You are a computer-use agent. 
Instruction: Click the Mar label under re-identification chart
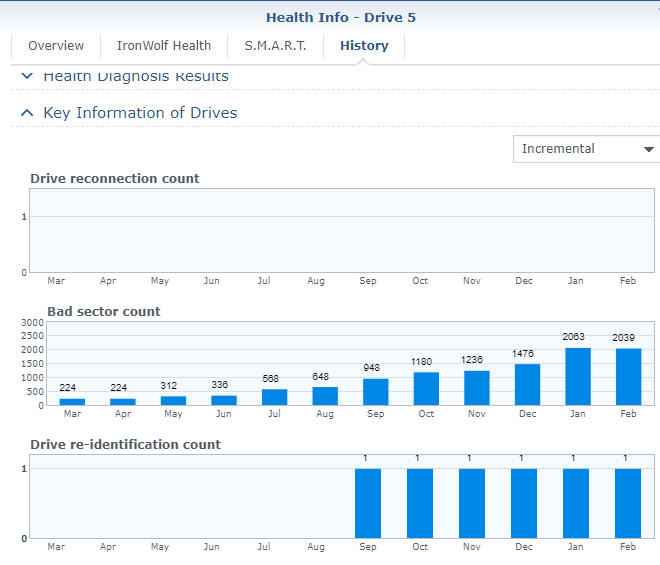point(56,547)
